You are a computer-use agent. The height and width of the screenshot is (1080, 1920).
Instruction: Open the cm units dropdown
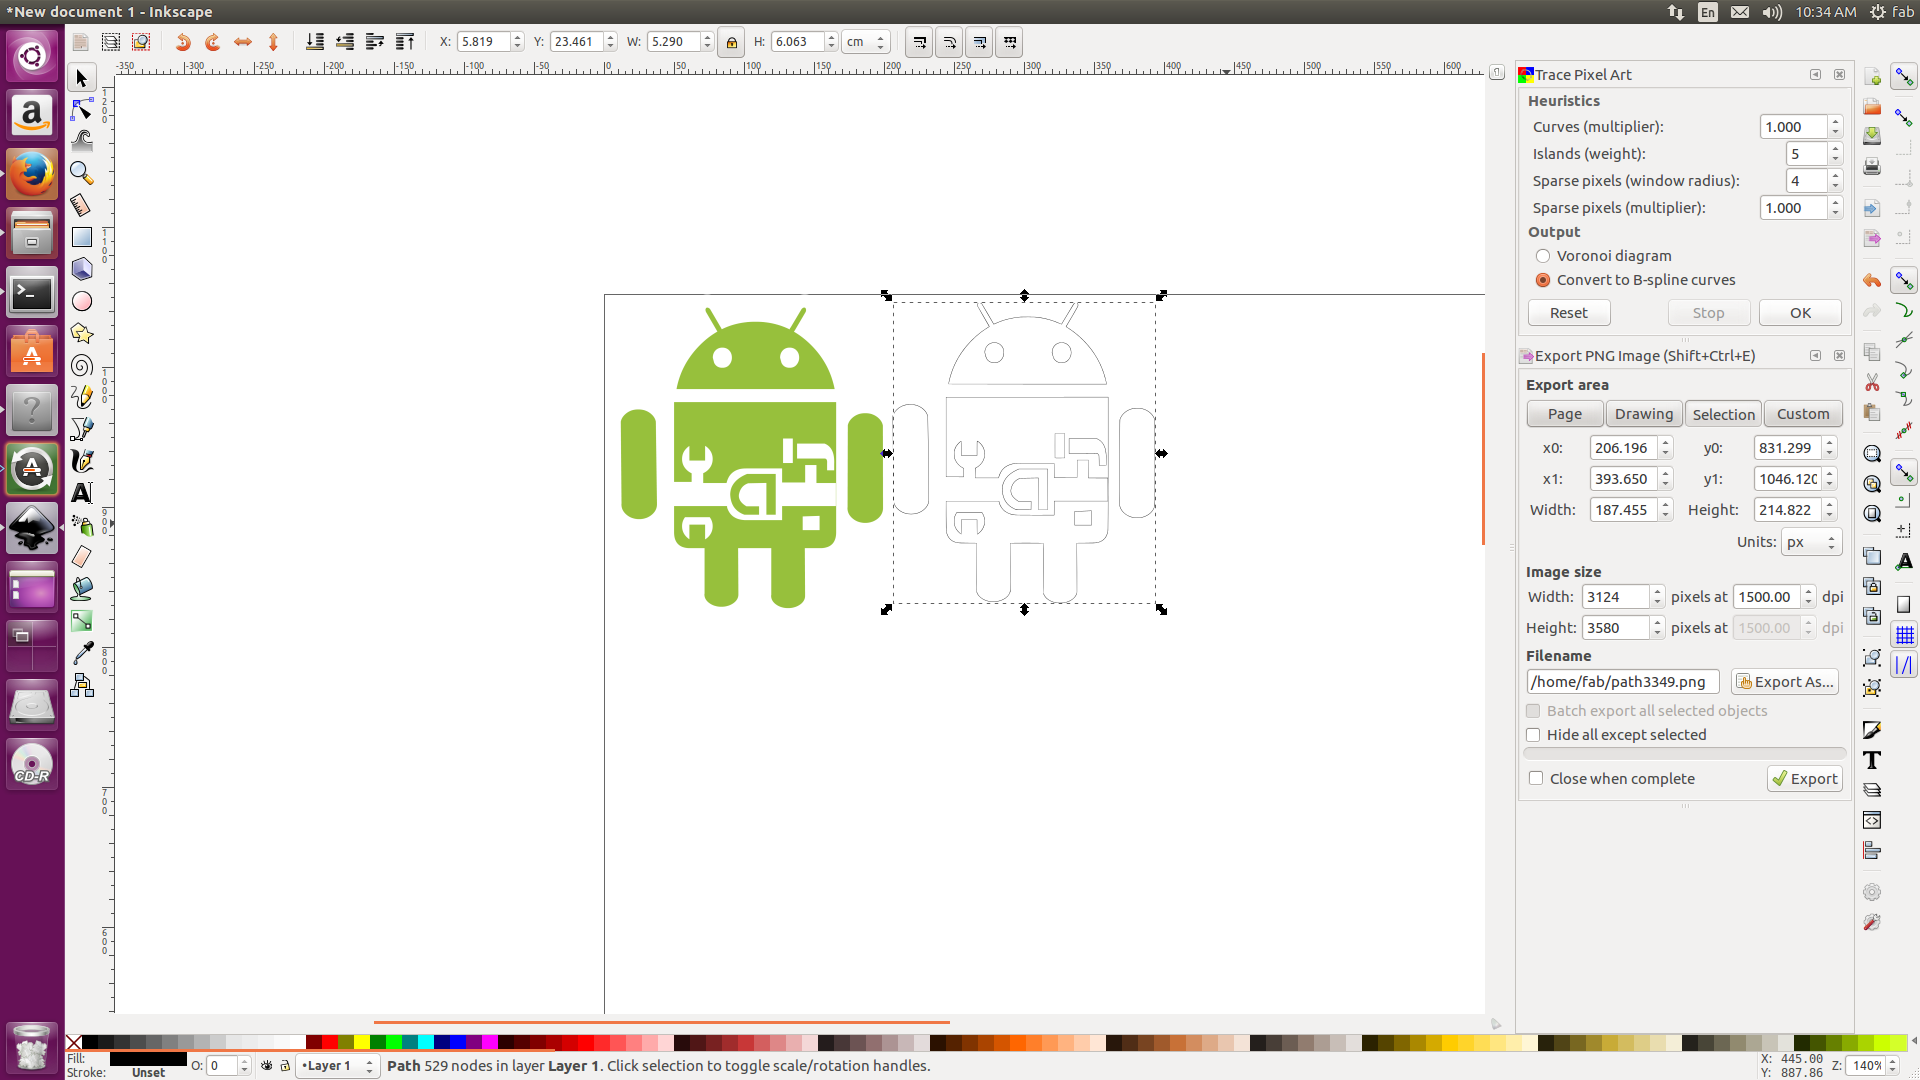point(866,42)
